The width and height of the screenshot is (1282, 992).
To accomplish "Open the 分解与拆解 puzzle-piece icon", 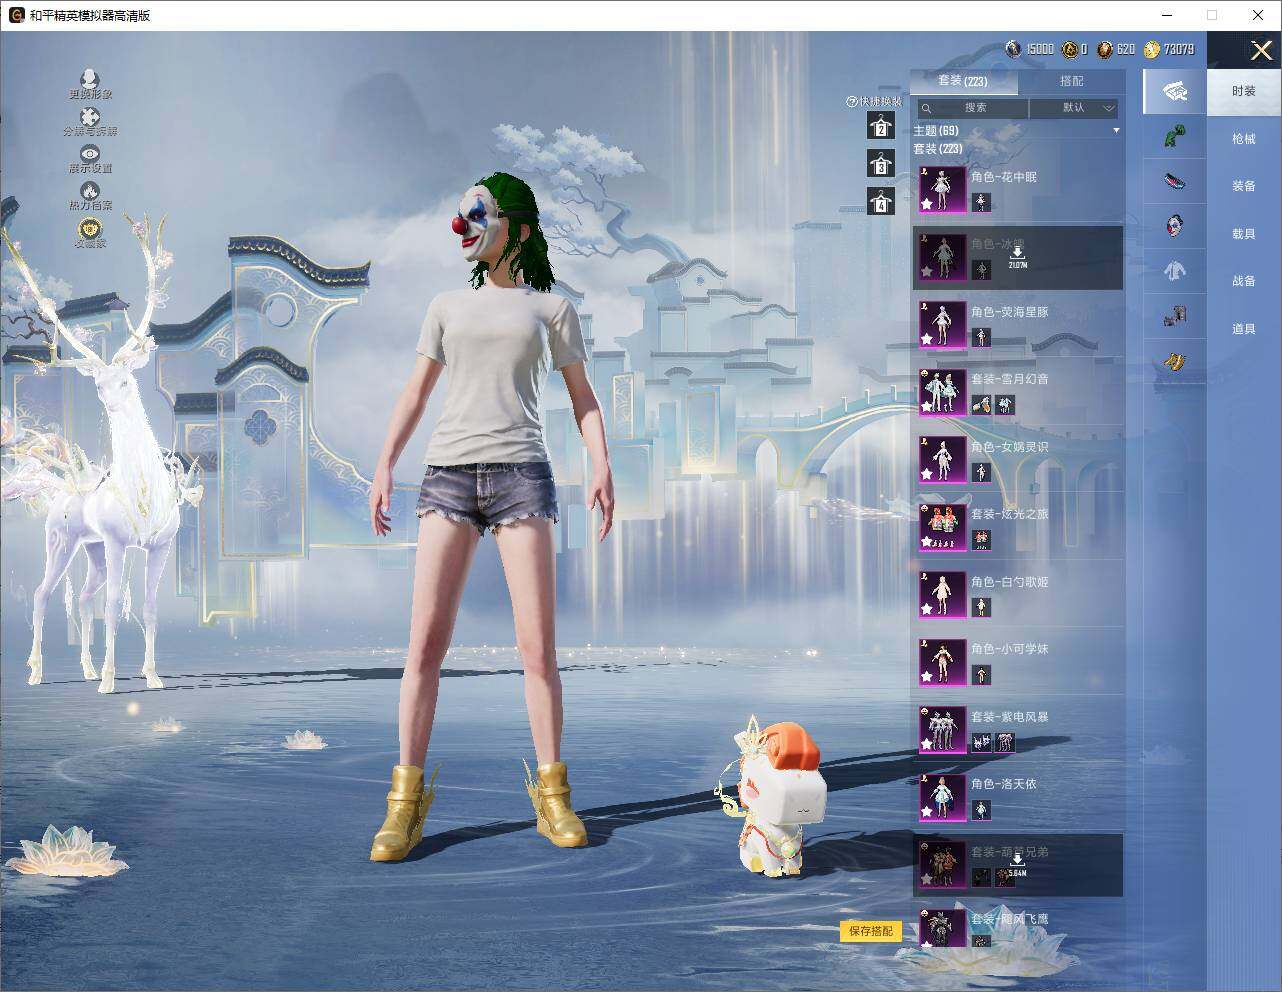I will pyautogui.click(x=90, y=118).
